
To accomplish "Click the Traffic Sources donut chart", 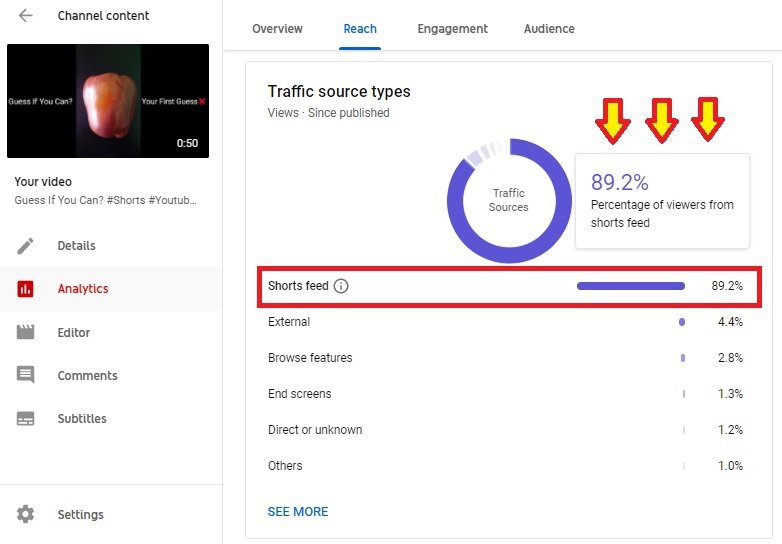I will click(x=508, y=200).
